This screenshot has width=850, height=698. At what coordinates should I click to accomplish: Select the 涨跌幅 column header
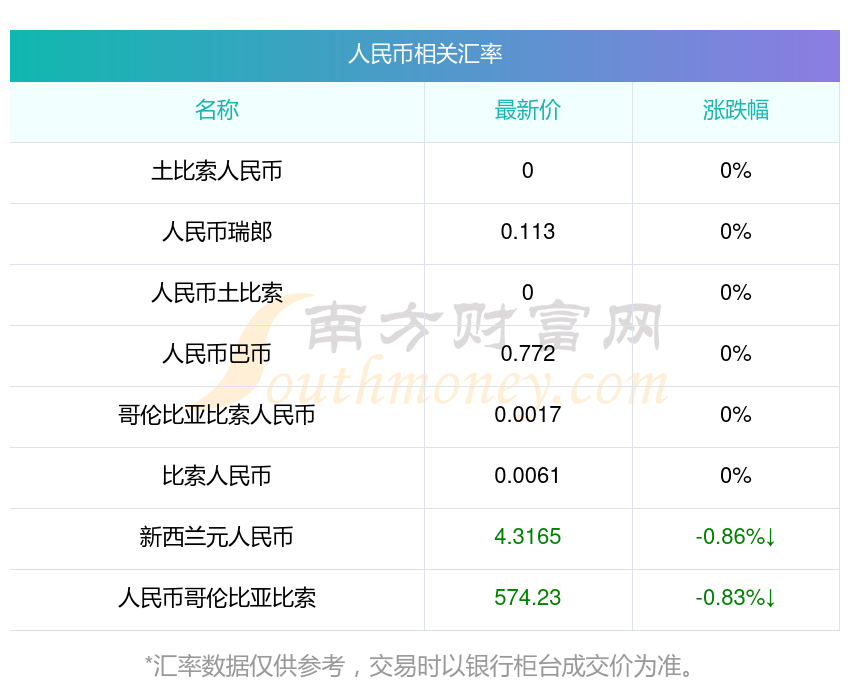click(736, 110)
